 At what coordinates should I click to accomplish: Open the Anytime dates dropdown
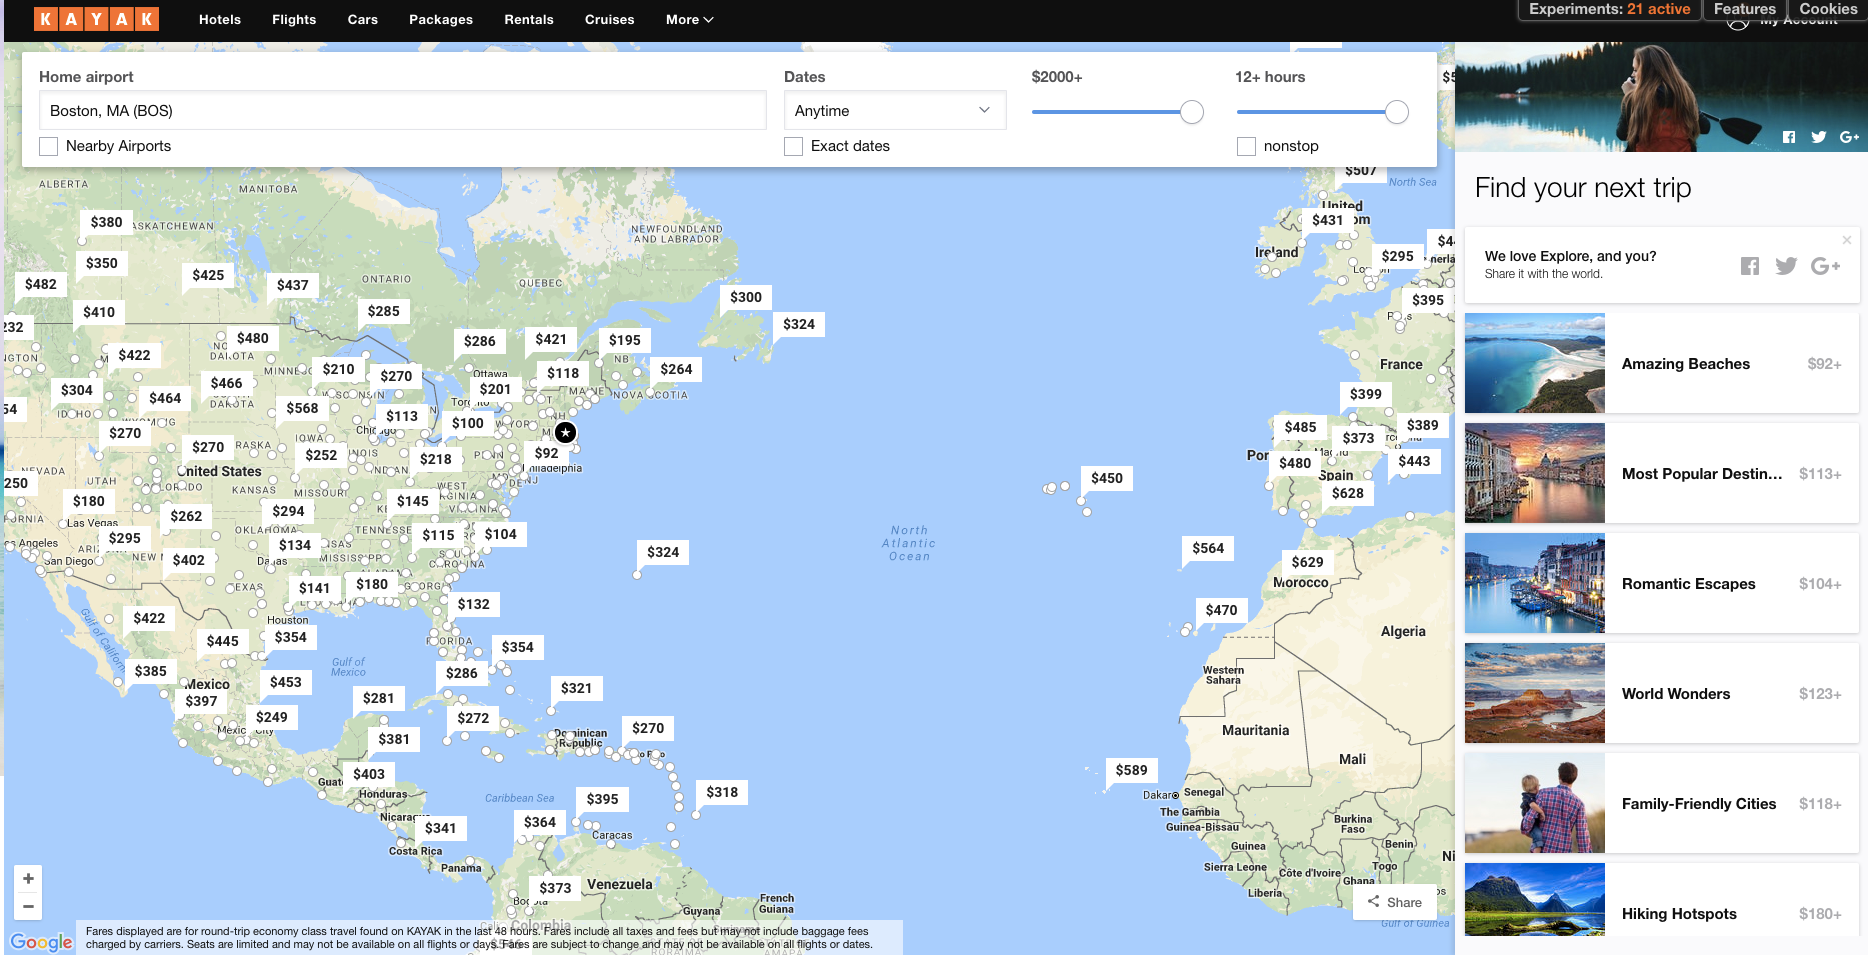tap(894, 110)
